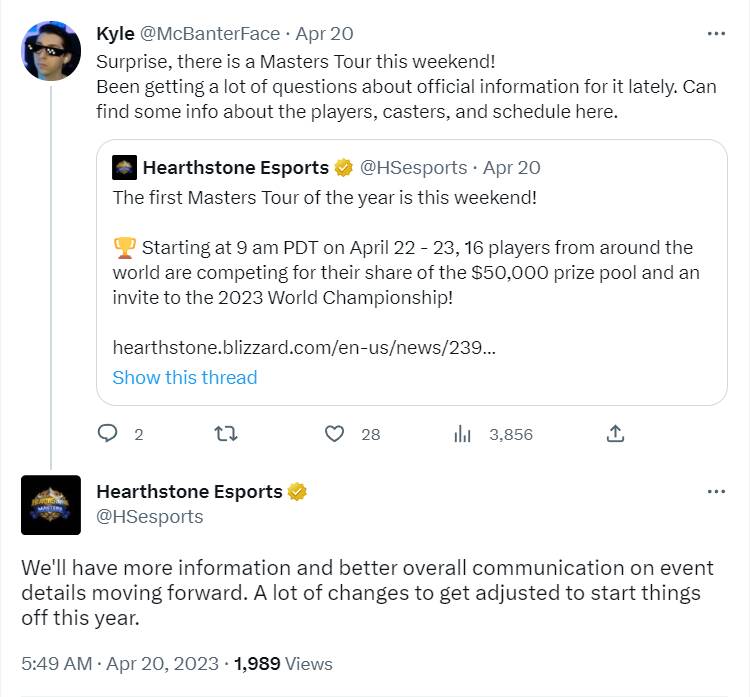Open more options on Hearthstone Esports reply
This screenshot has width=750, height=697.
(716, 491)
